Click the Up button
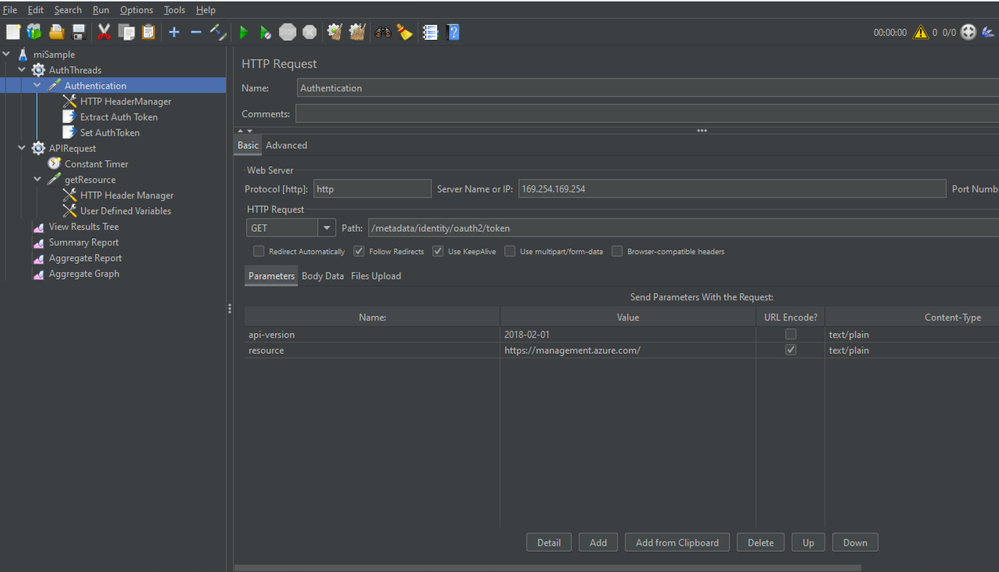 point(808,543)
